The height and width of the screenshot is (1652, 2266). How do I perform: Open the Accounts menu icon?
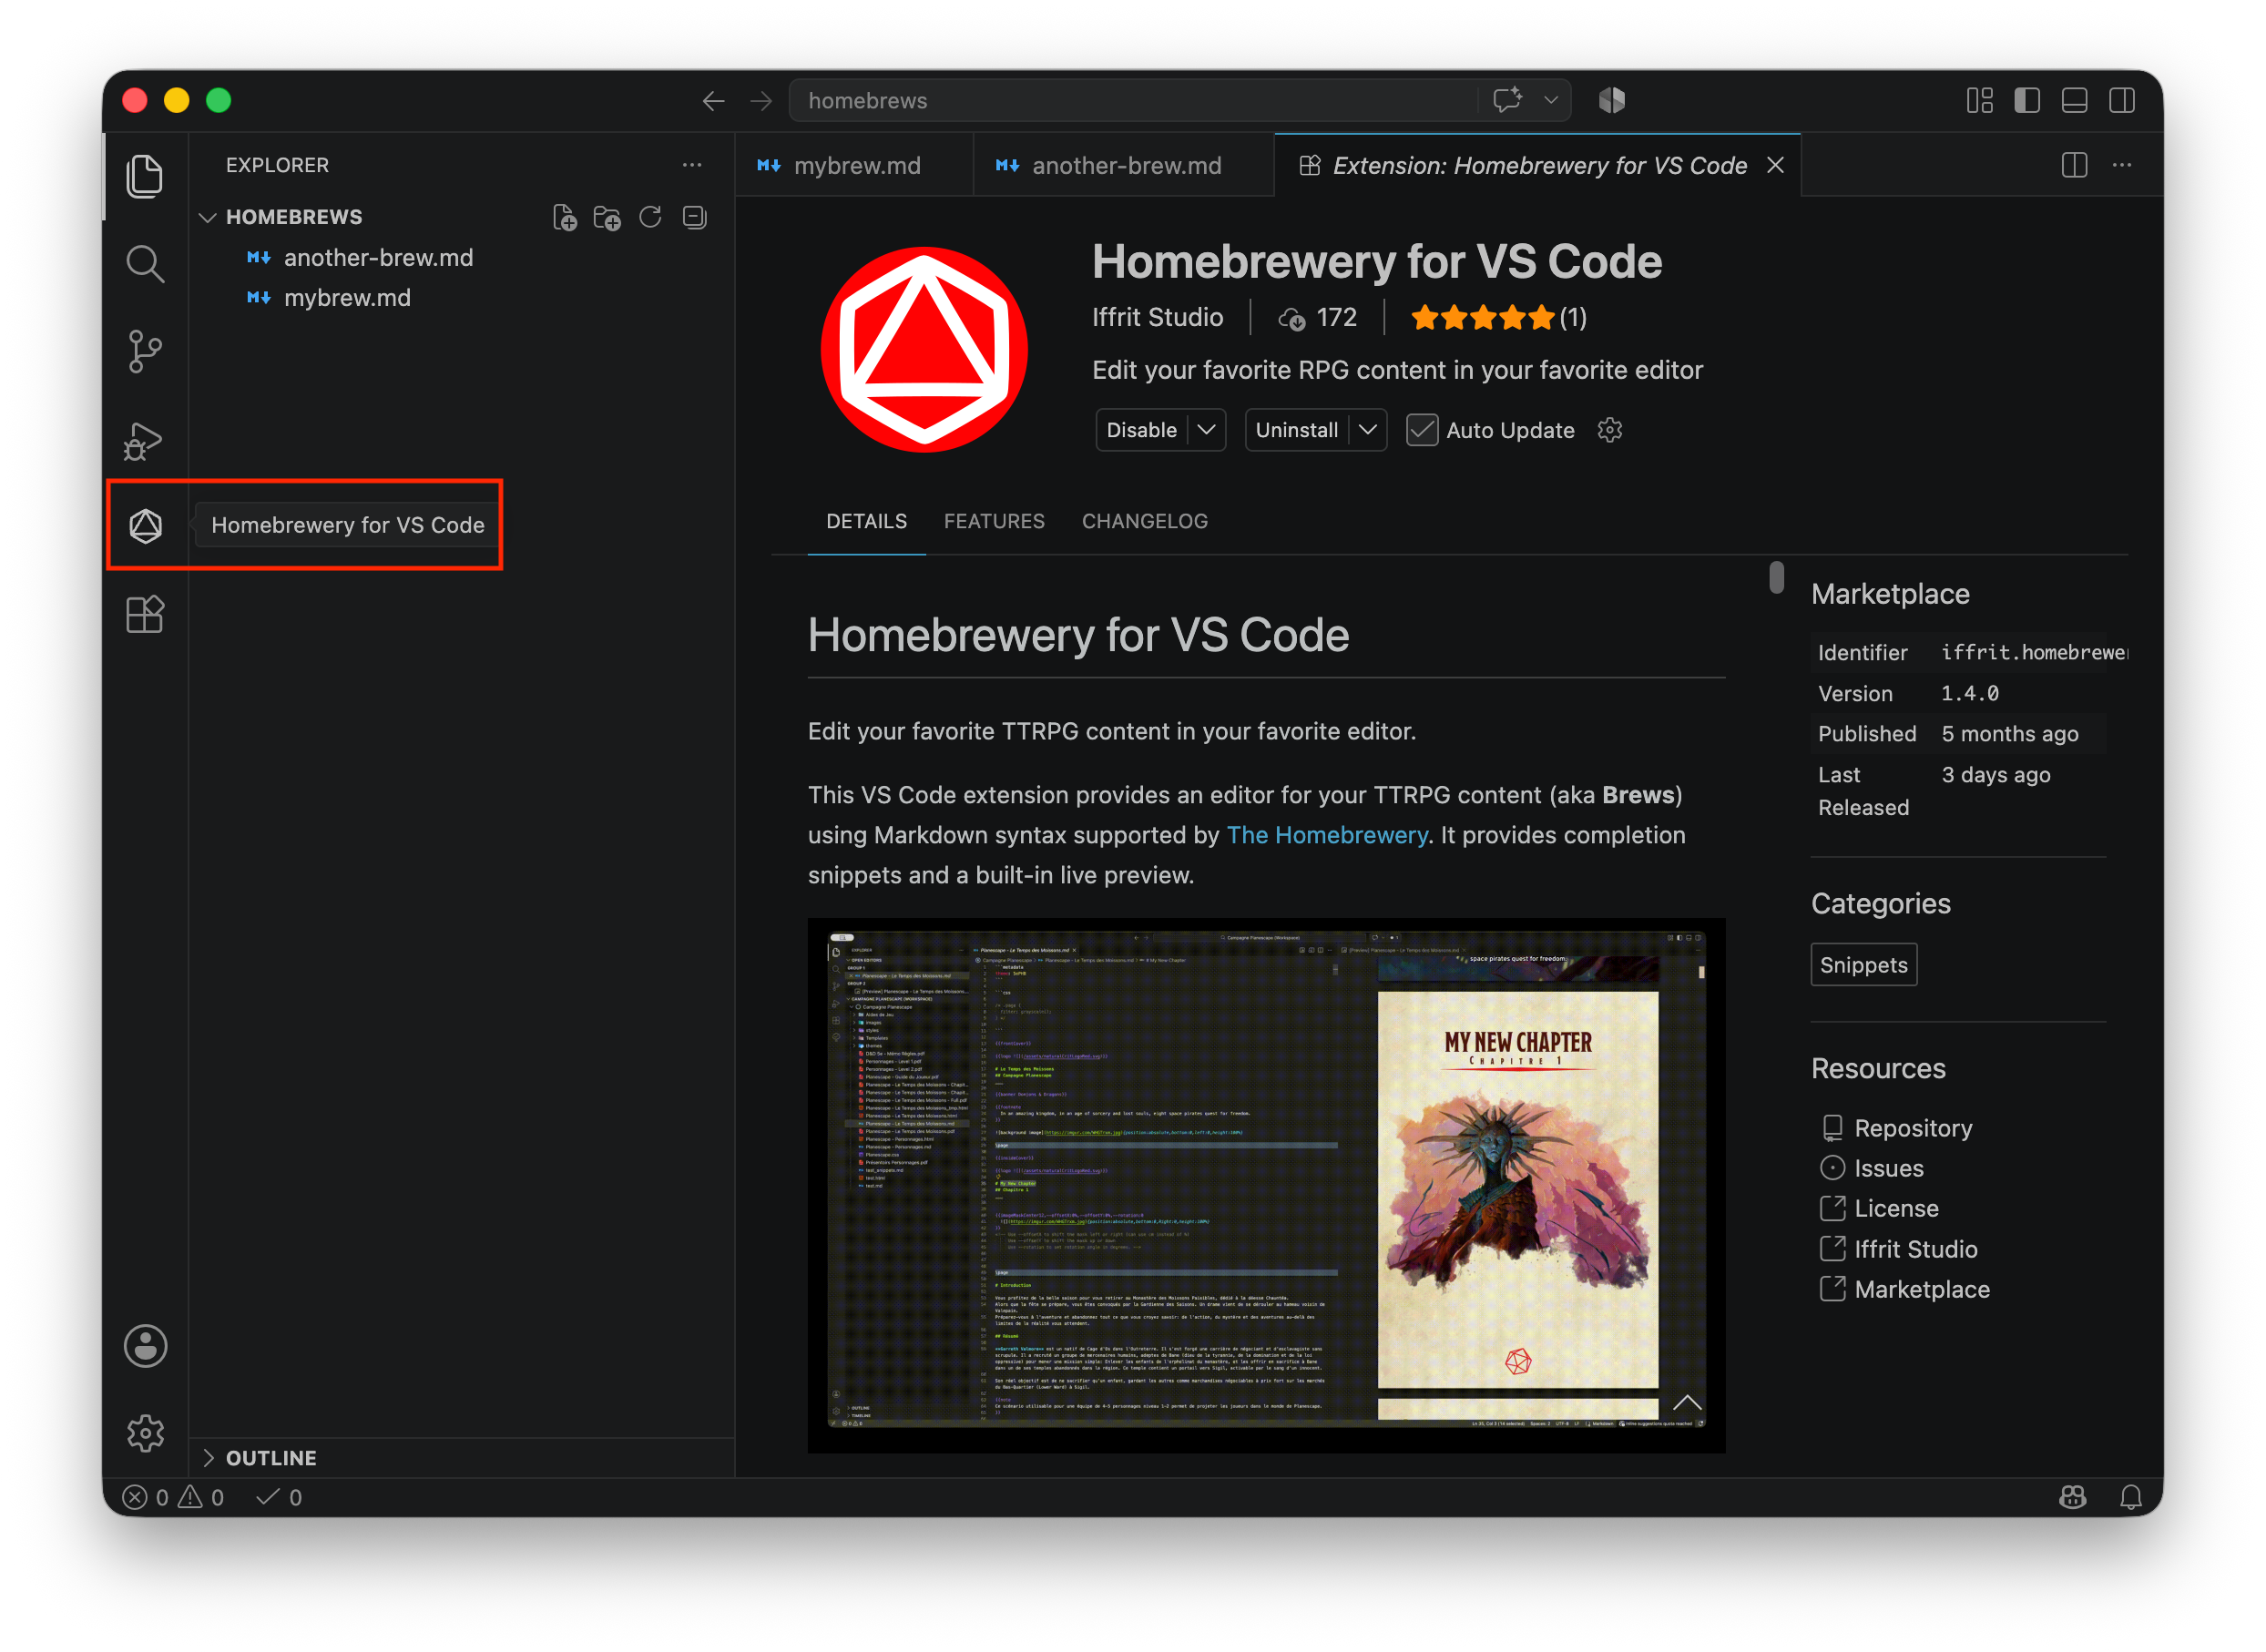tap(145, 1346)
